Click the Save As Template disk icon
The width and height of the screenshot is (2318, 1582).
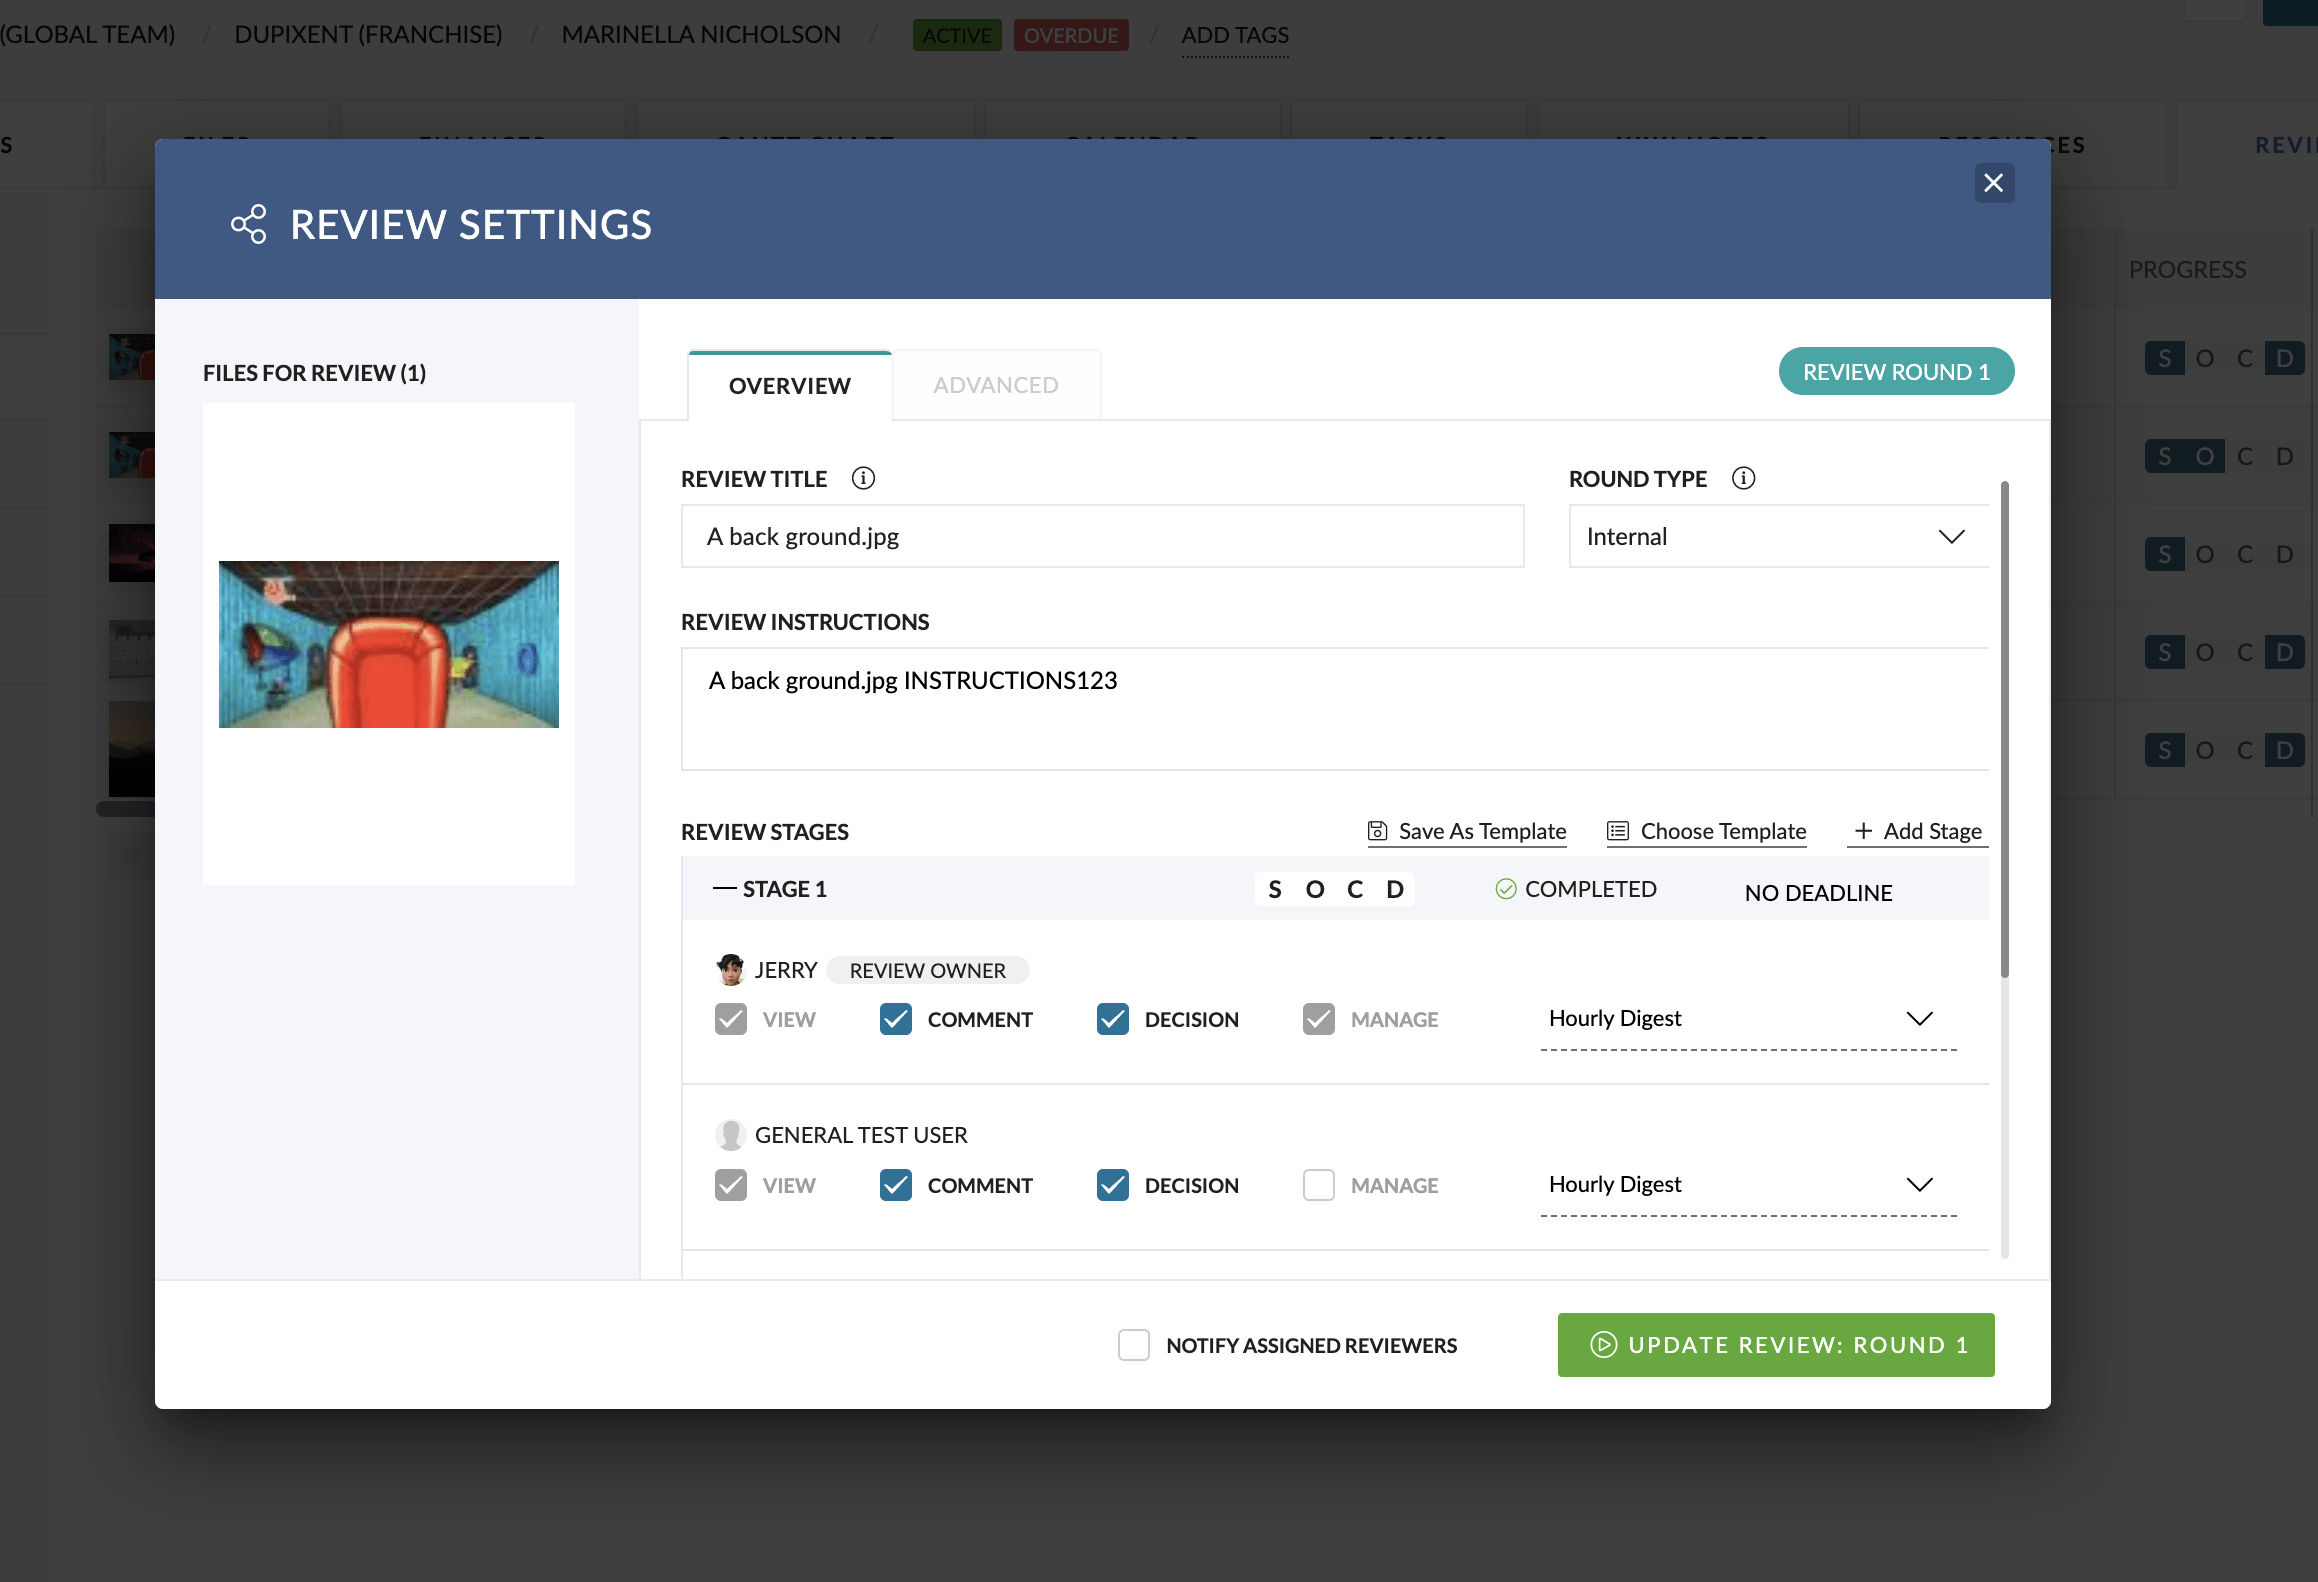(1377, 831)
